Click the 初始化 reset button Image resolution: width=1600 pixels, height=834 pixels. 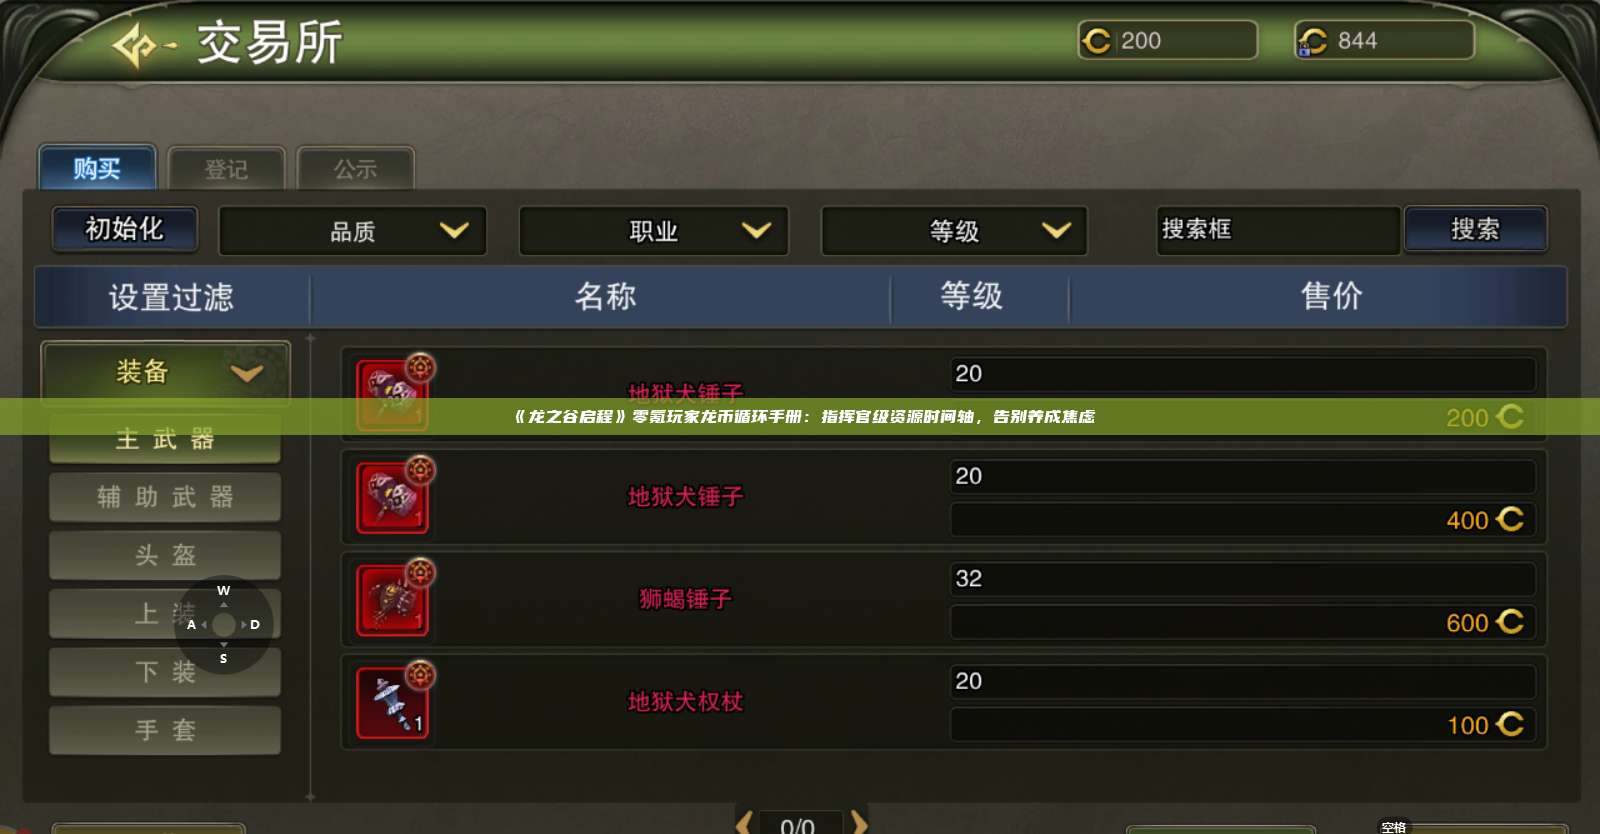point(125,229)
